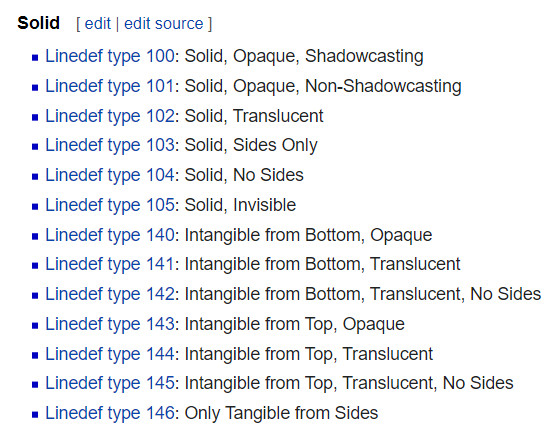Open the Linedef type 140 link
549x425 pixels.
coord(110,235)
